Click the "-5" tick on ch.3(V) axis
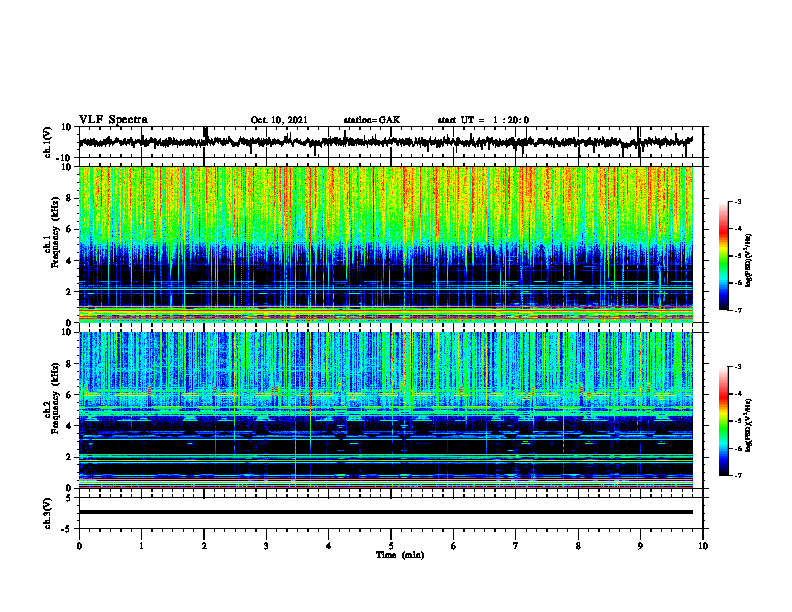 (68, 529)
